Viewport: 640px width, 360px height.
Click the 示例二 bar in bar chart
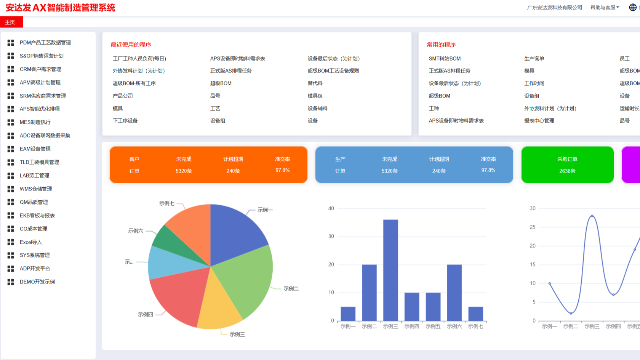369,293
